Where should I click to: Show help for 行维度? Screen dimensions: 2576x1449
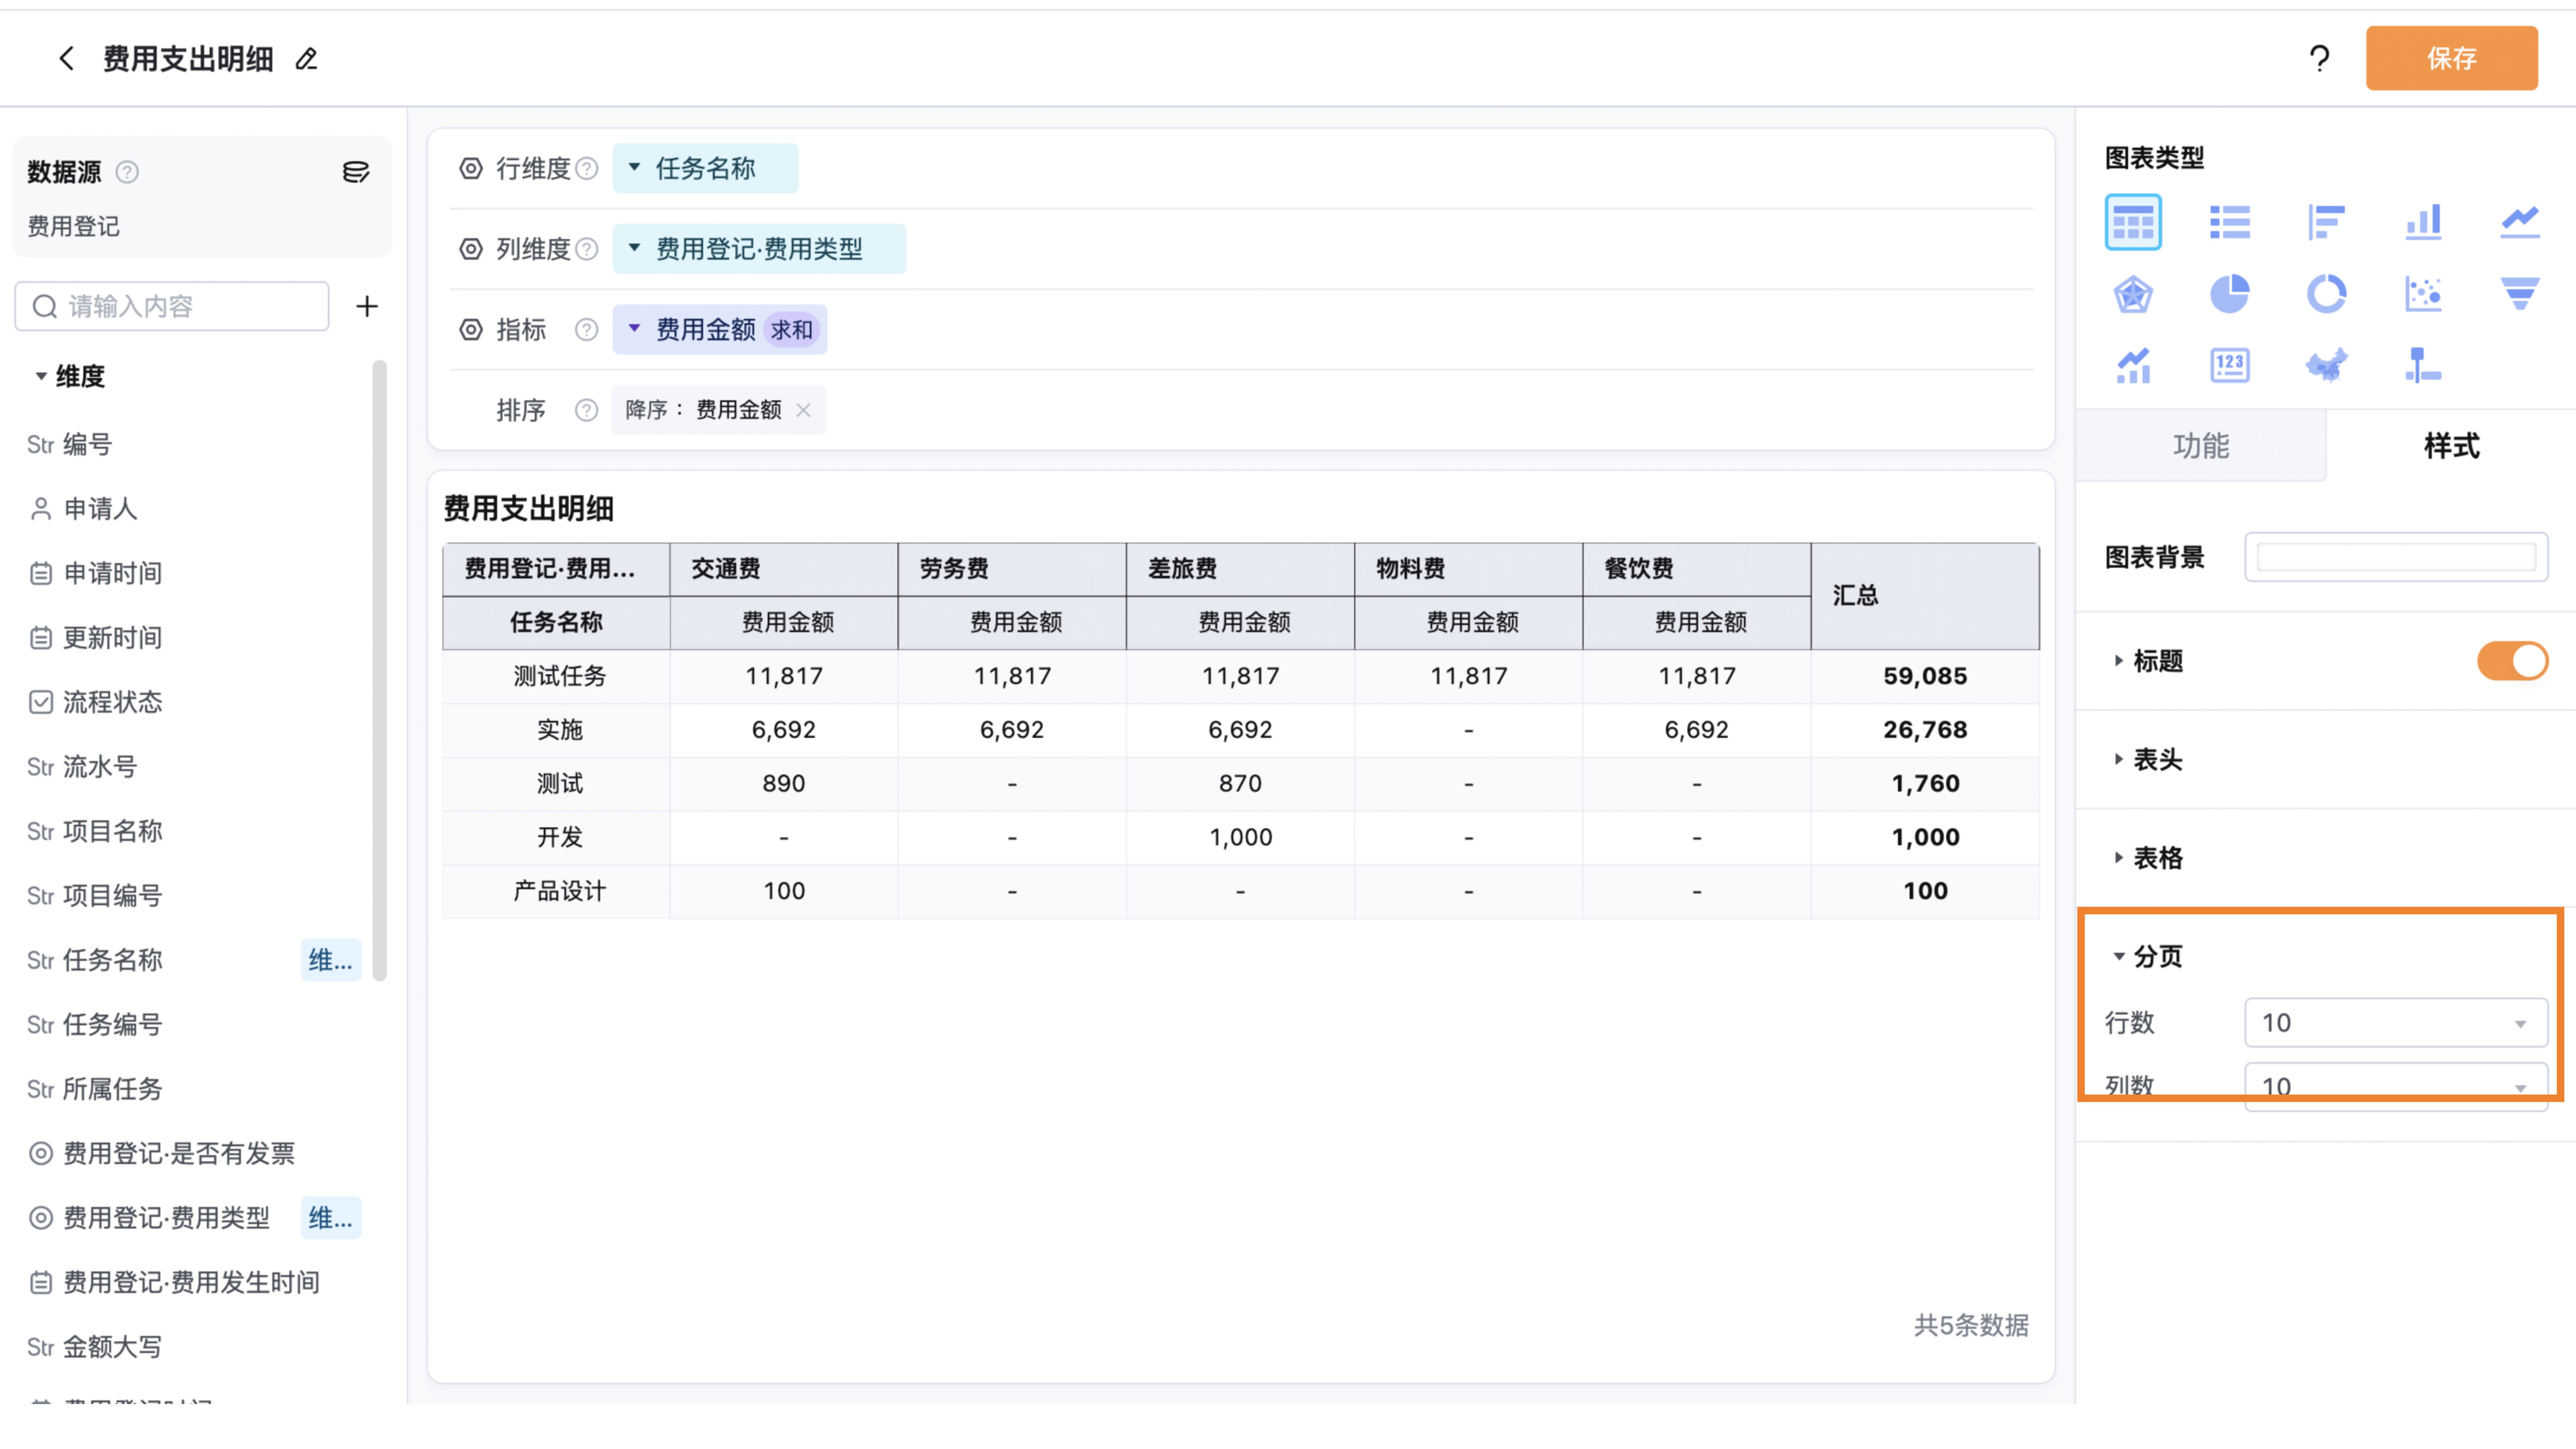(x=587, y=169)
